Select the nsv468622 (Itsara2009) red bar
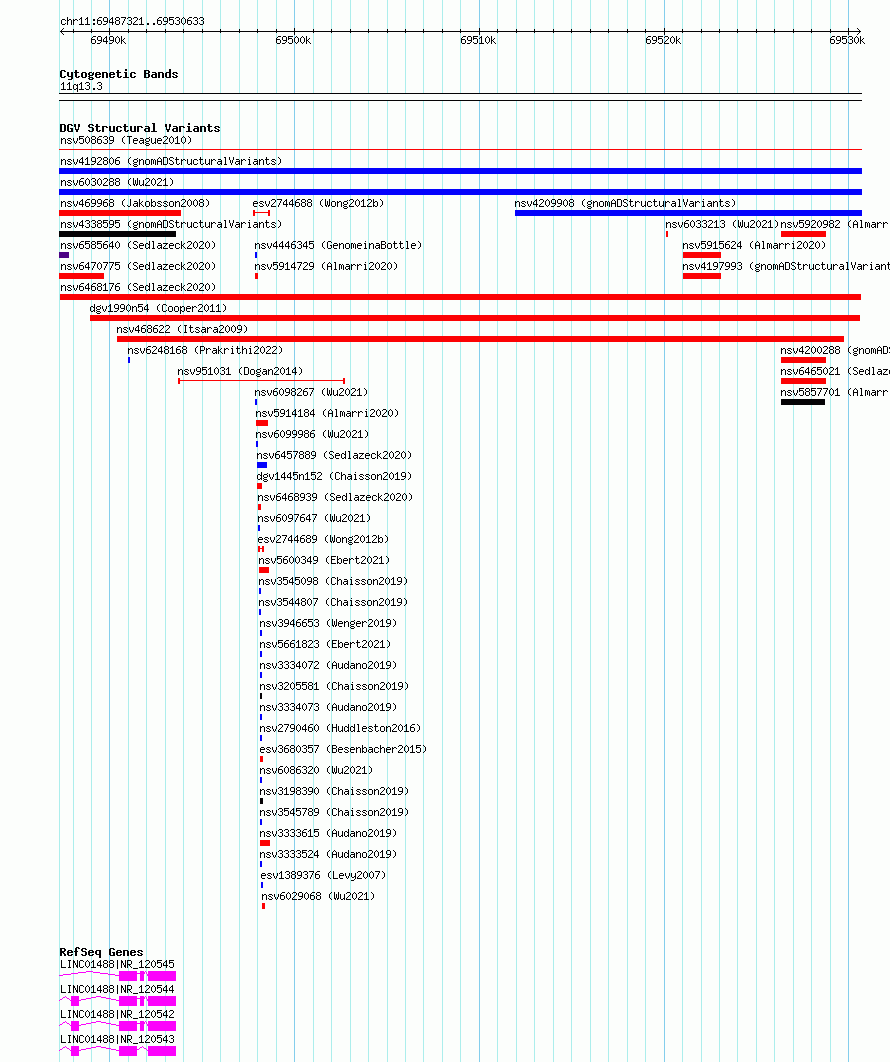The width and height of the screenshot is (890, 1062). [x=480, y=339]
